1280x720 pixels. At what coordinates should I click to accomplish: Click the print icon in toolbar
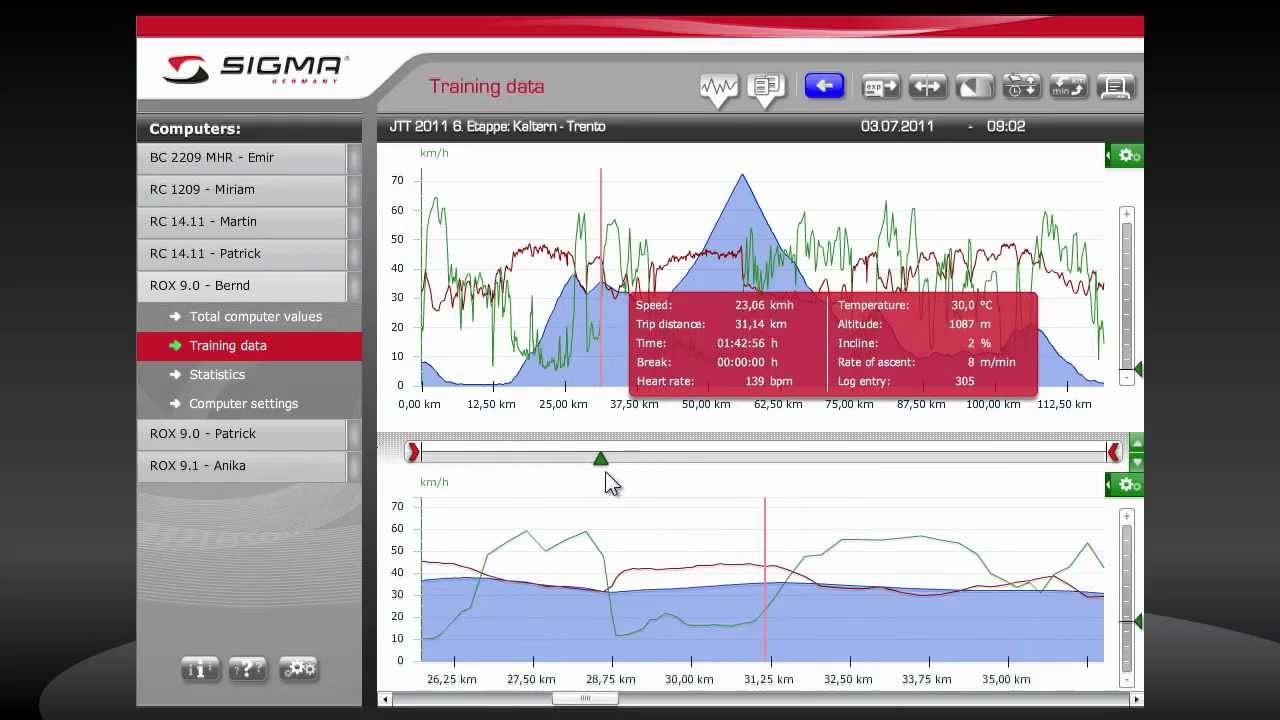(x=1115, y=87)
